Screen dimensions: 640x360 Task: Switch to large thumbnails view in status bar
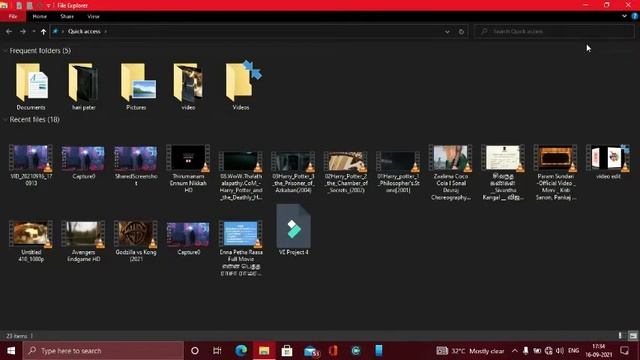click(x=633, y=336)
